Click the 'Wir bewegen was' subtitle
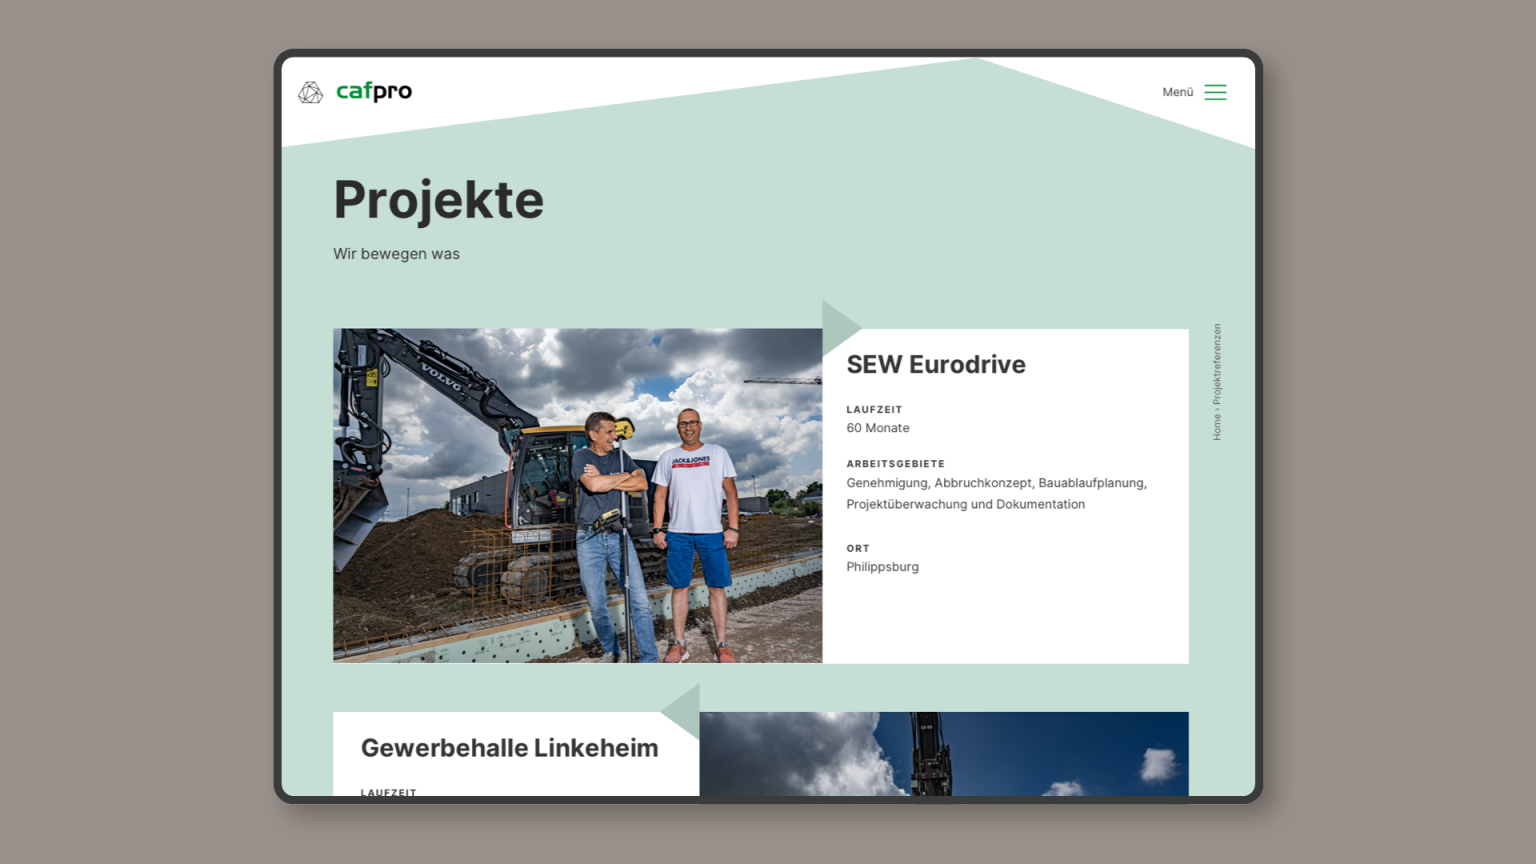This screenshot has height=864, width=1536. point(396,254)
